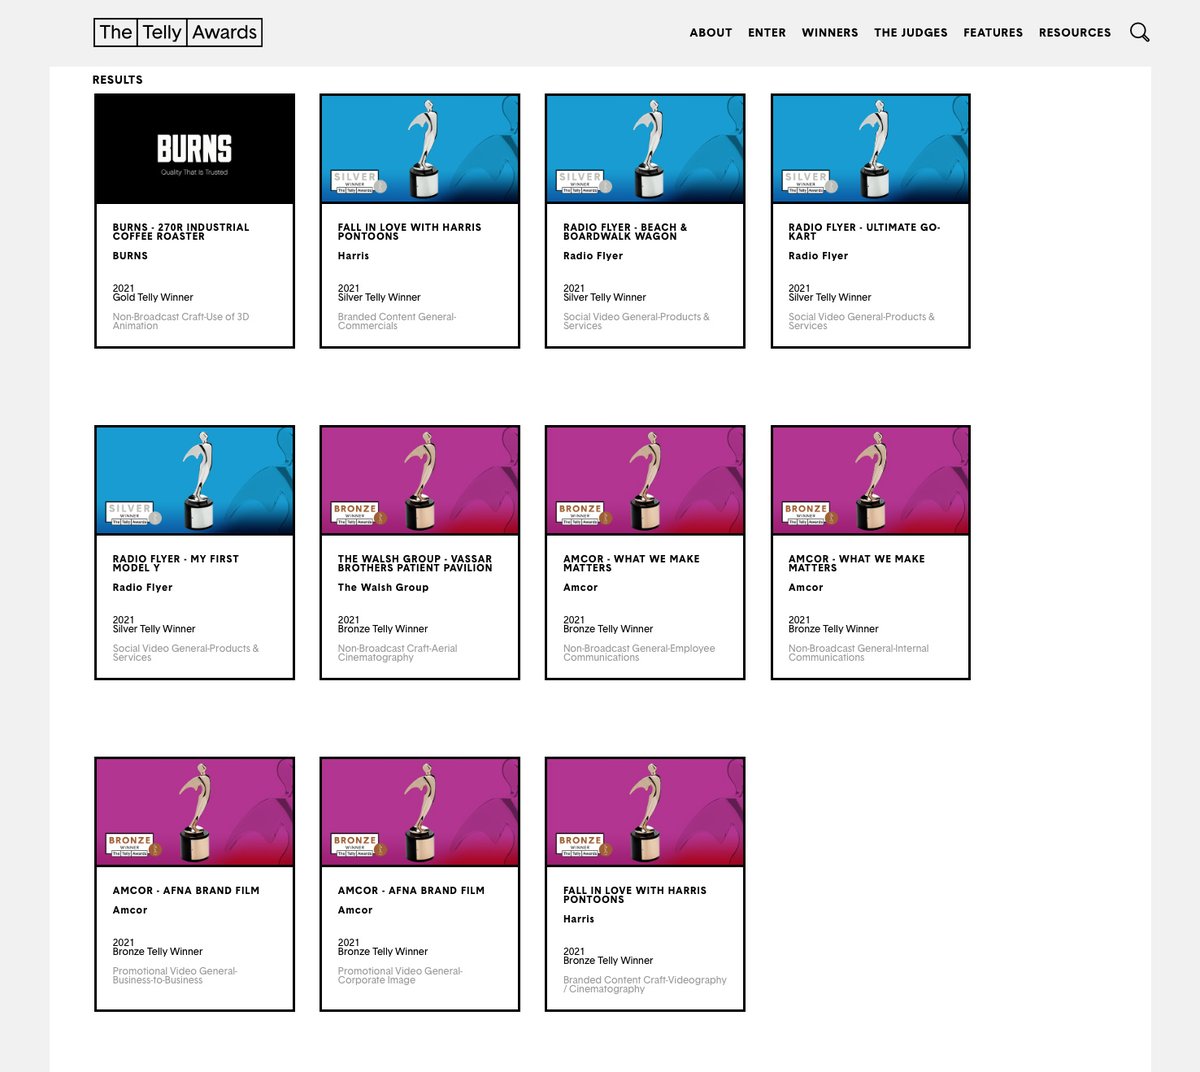Open Amcor What We Make Matters Employee Communications title
Image resolution: width=1200 pixels, height=1072 pixels.
point(631,563)
